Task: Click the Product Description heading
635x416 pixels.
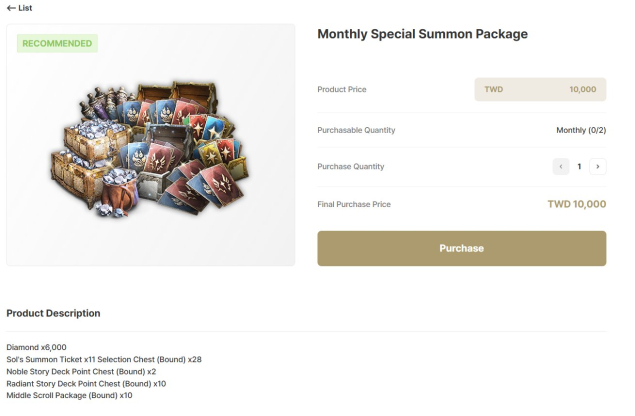Action: (x=53, y=313)
